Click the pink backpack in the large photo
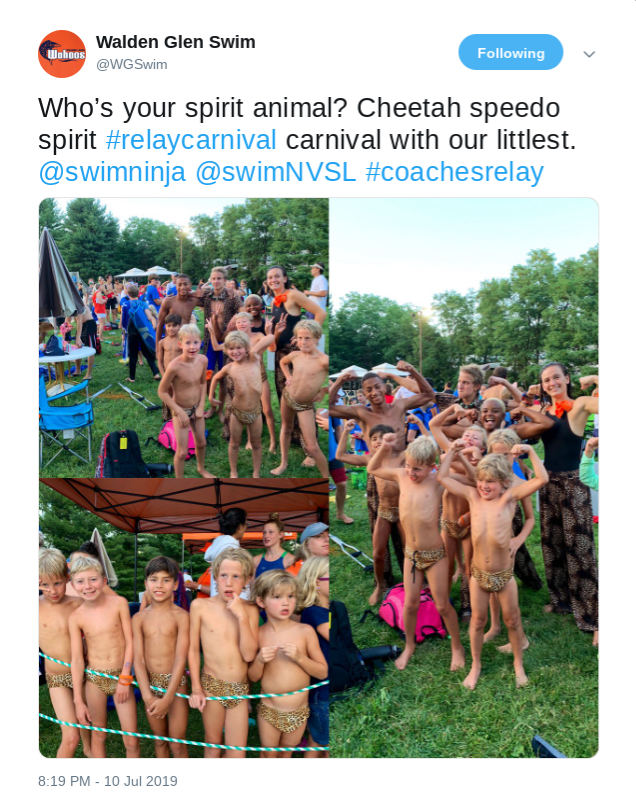 point(408,613)
